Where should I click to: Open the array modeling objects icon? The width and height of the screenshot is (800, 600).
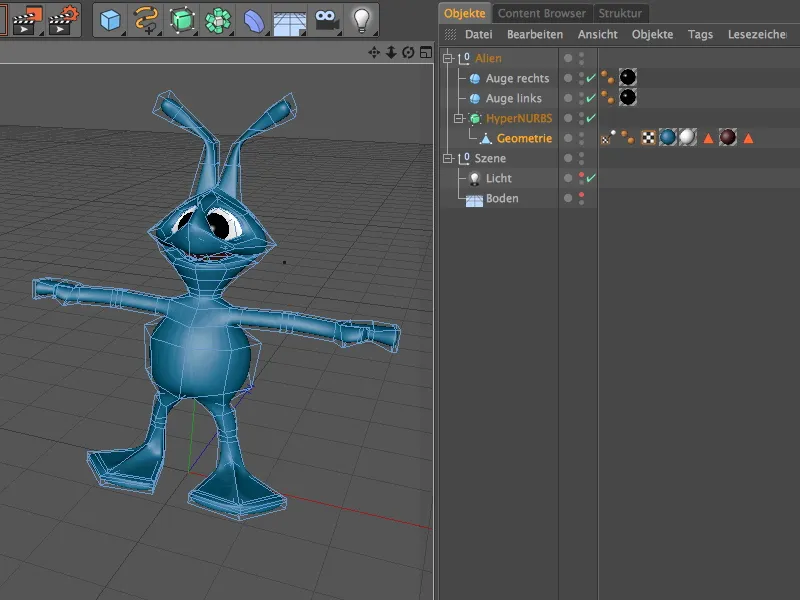tap(218, 20)
